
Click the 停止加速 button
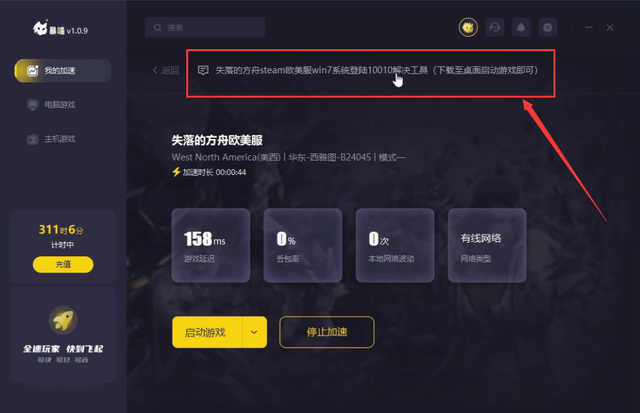click(x=327, y=332)
